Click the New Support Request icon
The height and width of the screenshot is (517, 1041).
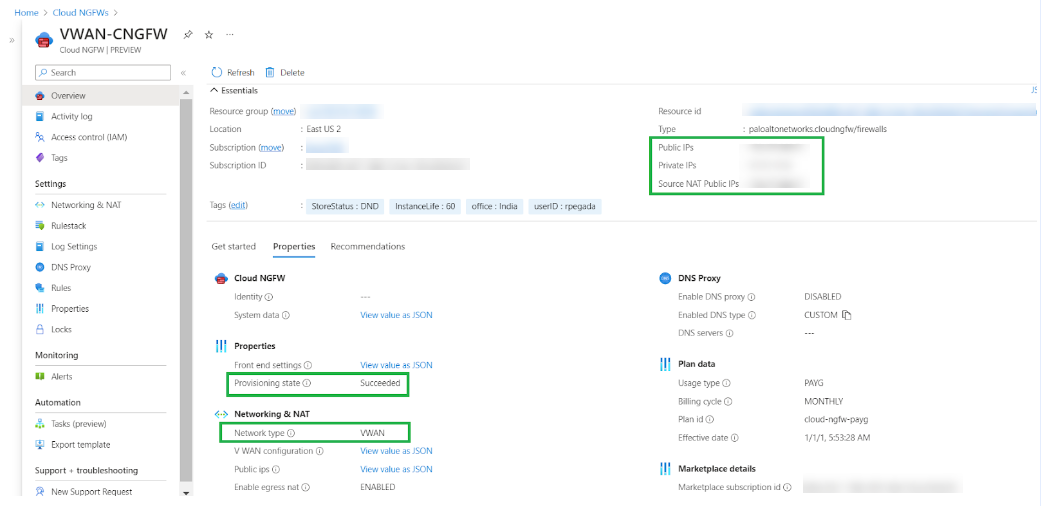click(x=39, y=492)
